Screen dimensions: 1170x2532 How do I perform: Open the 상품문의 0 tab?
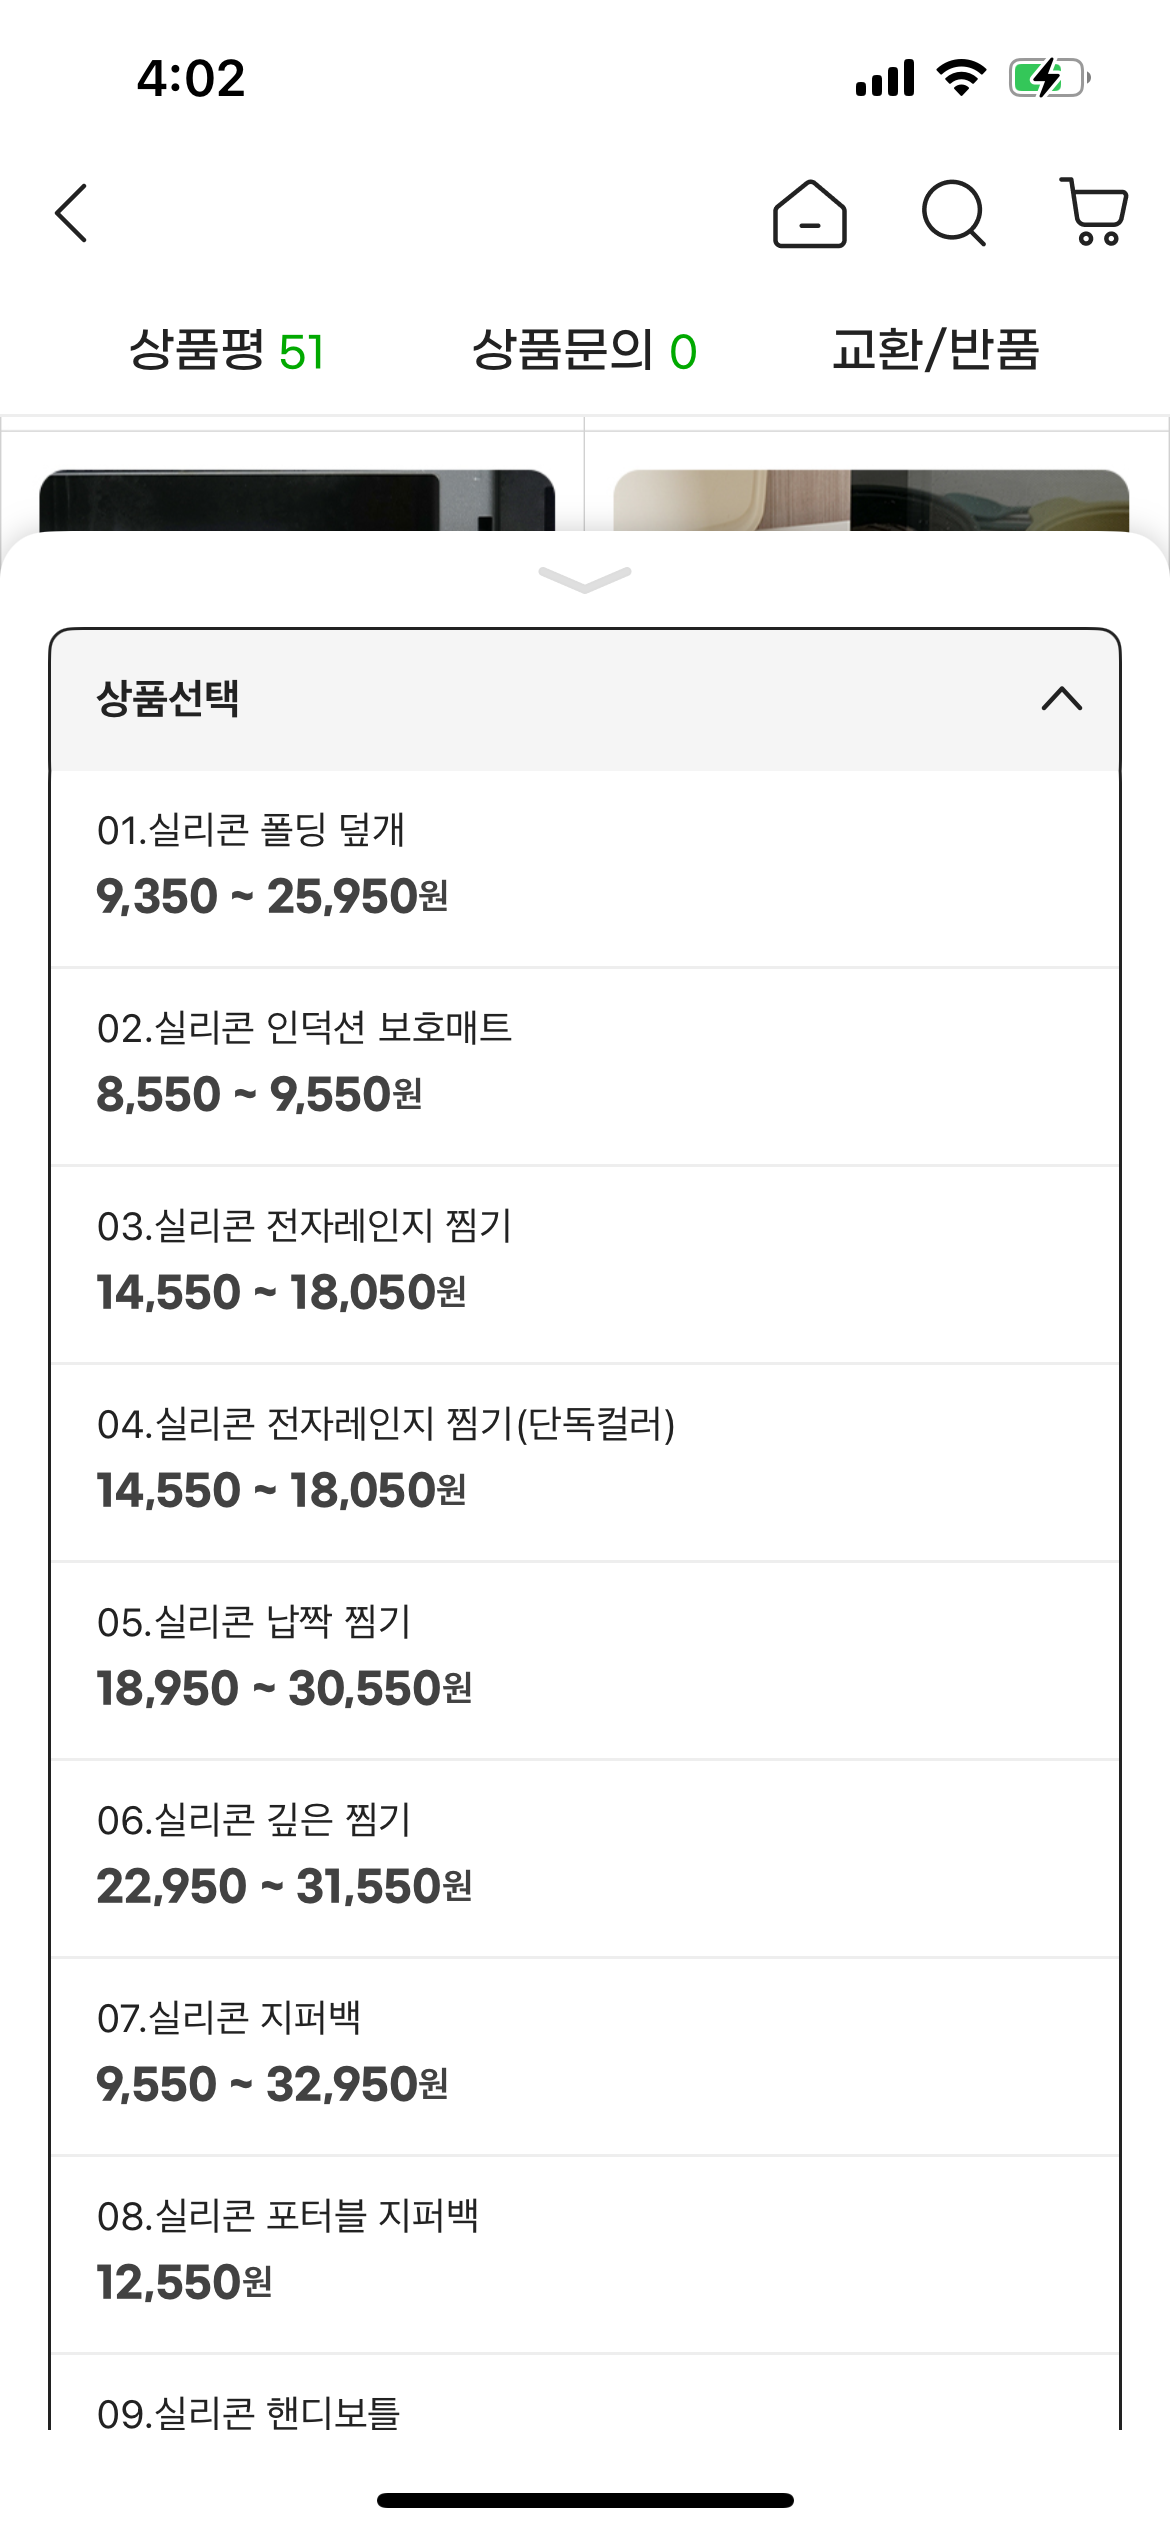(584, 351)
